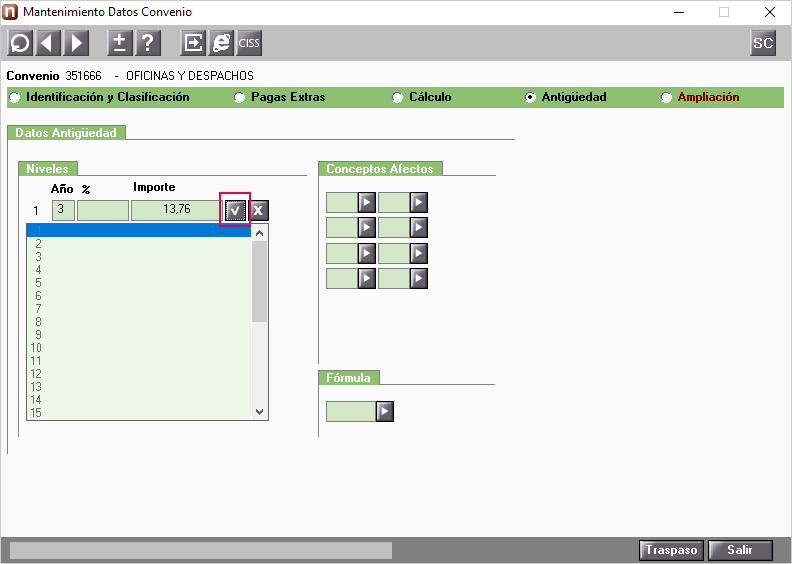This screenshot has width=792, height=564.
Task: Open first row left Conceptos Afectos arrow
Action: (x=367, y=202)
